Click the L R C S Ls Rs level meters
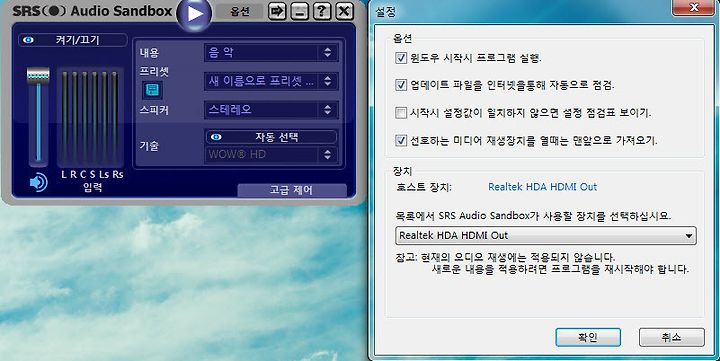 90,118
